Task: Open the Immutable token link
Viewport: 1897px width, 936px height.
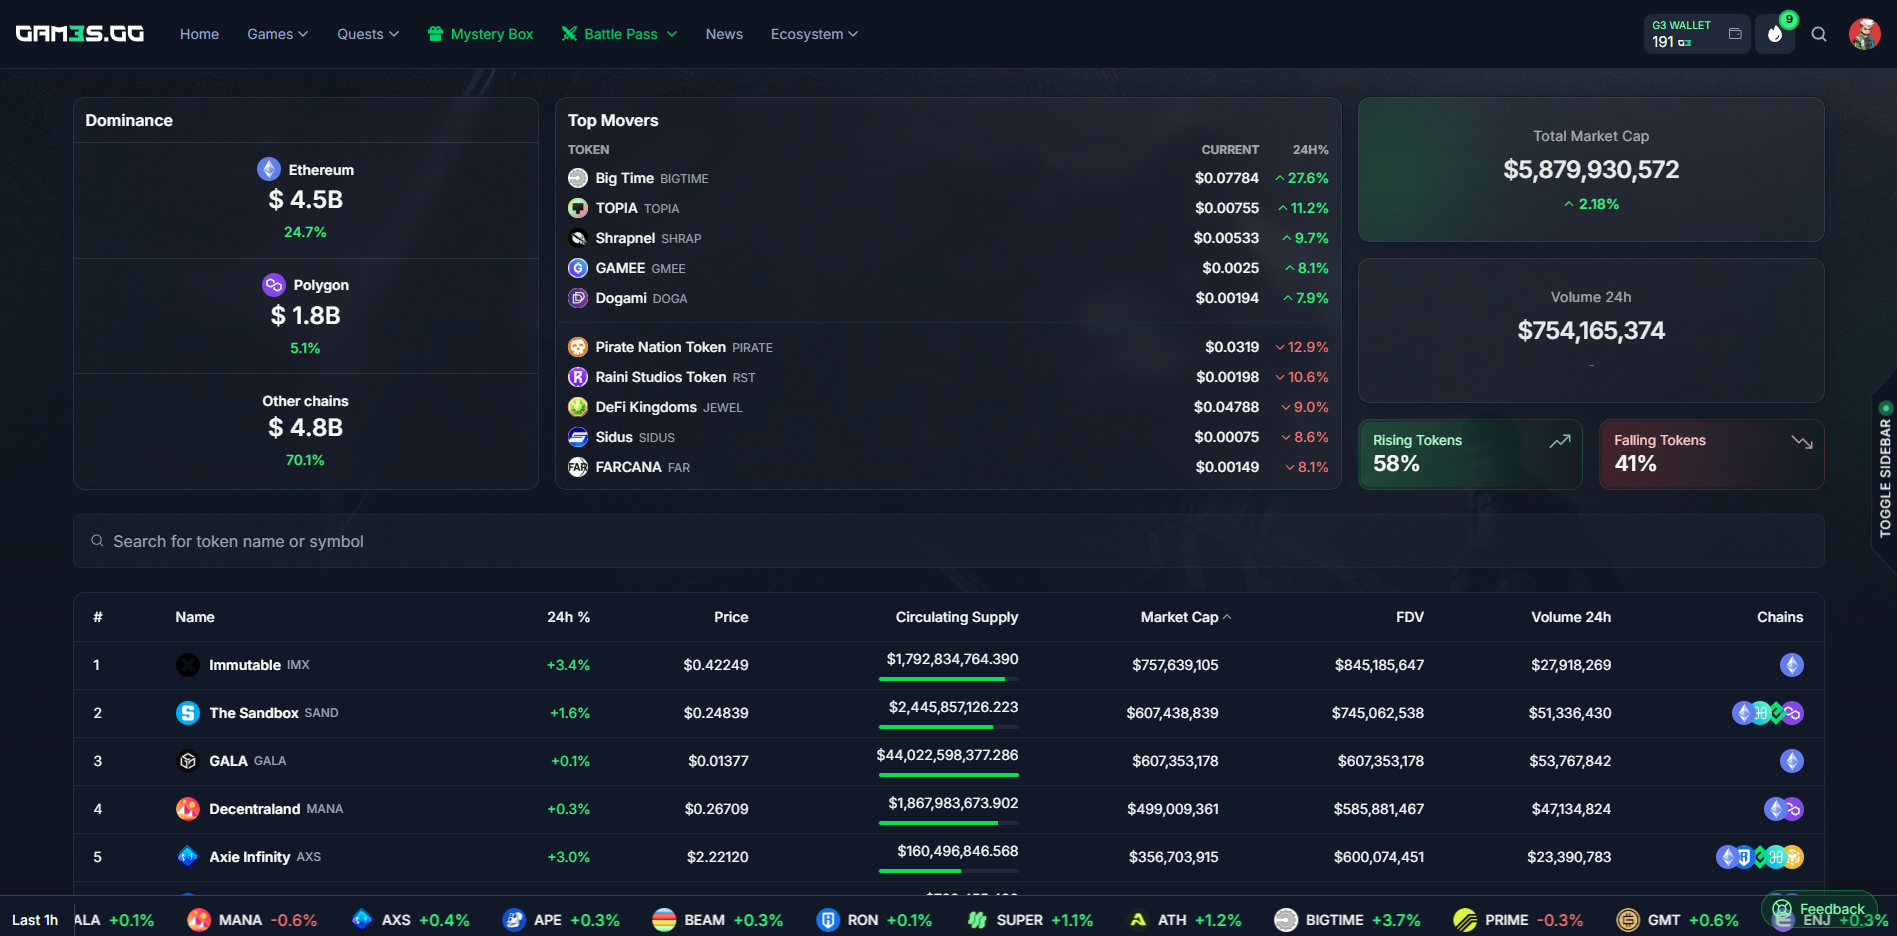Action: pos(245,665)
